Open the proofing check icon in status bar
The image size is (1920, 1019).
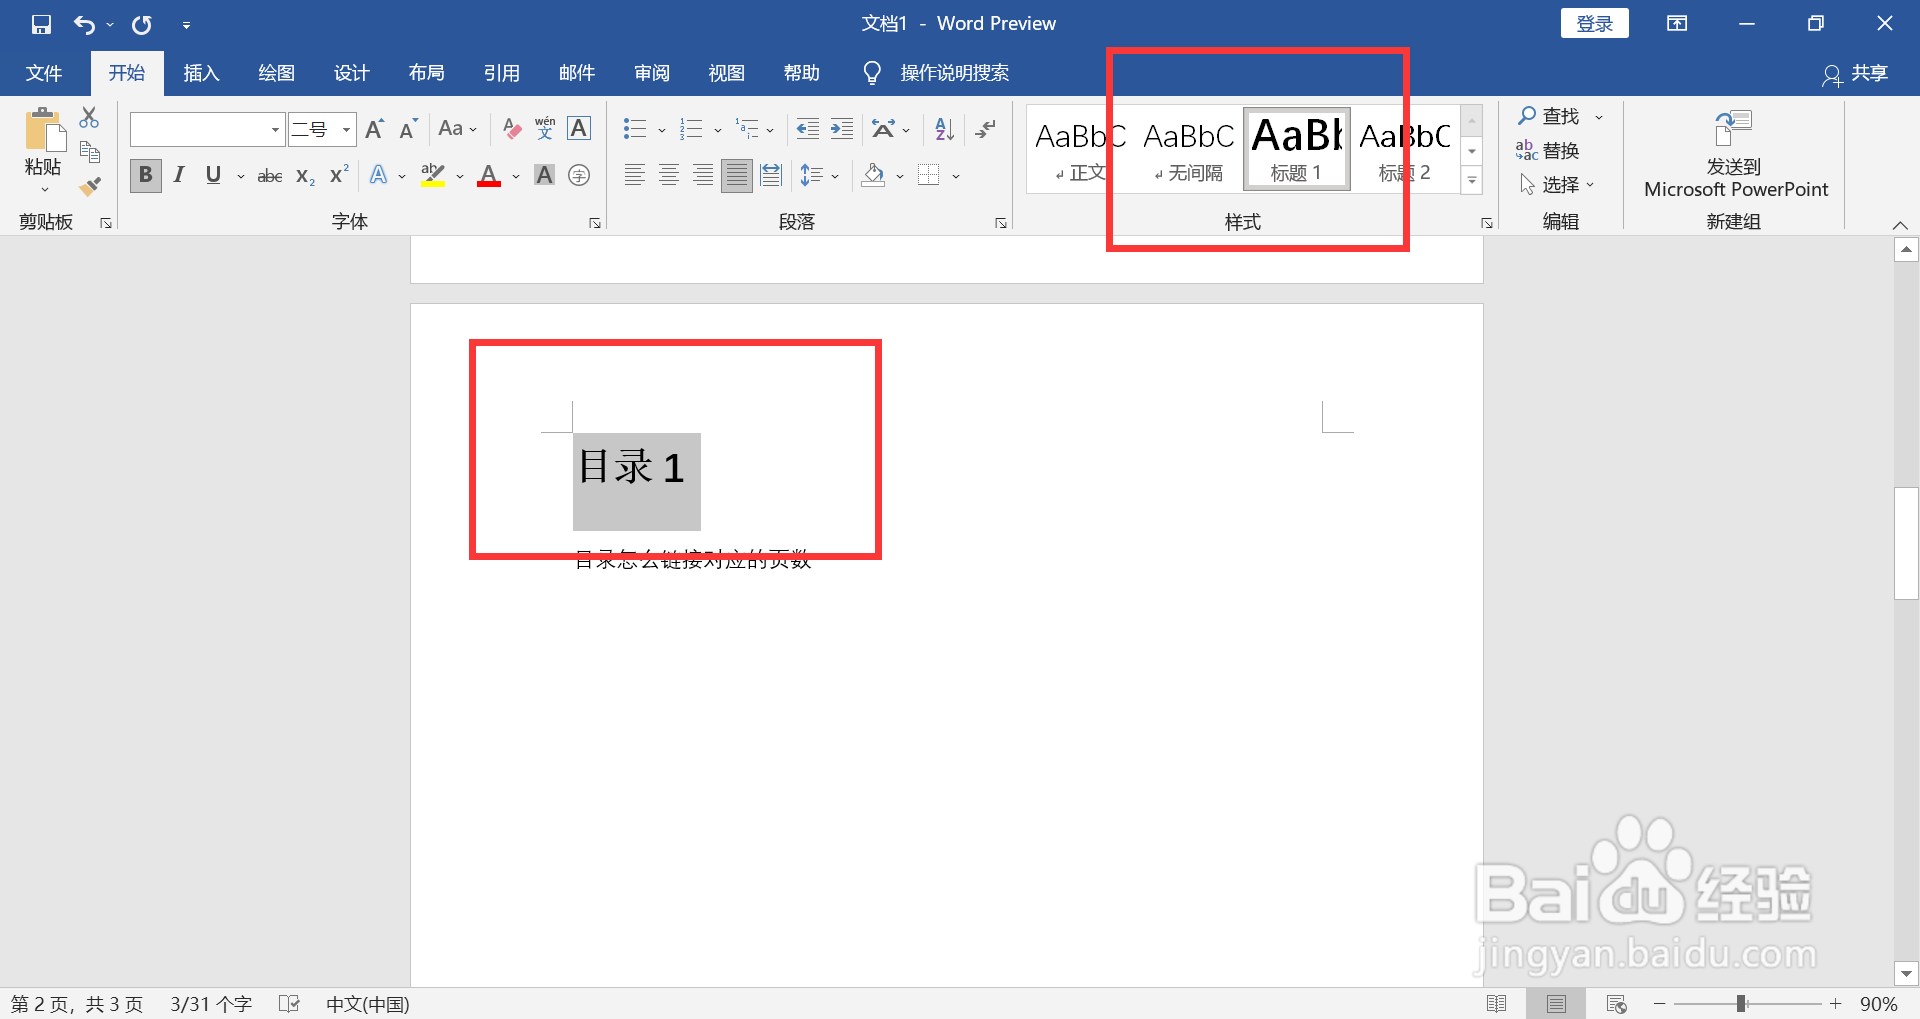pyautogui.click(x=289, y=1004)
